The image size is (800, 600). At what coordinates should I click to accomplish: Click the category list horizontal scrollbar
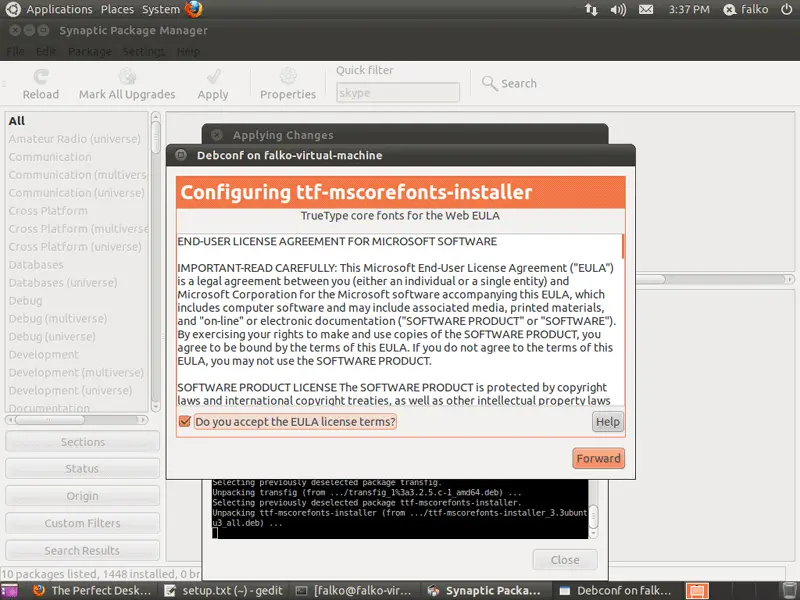click(77, 420)
